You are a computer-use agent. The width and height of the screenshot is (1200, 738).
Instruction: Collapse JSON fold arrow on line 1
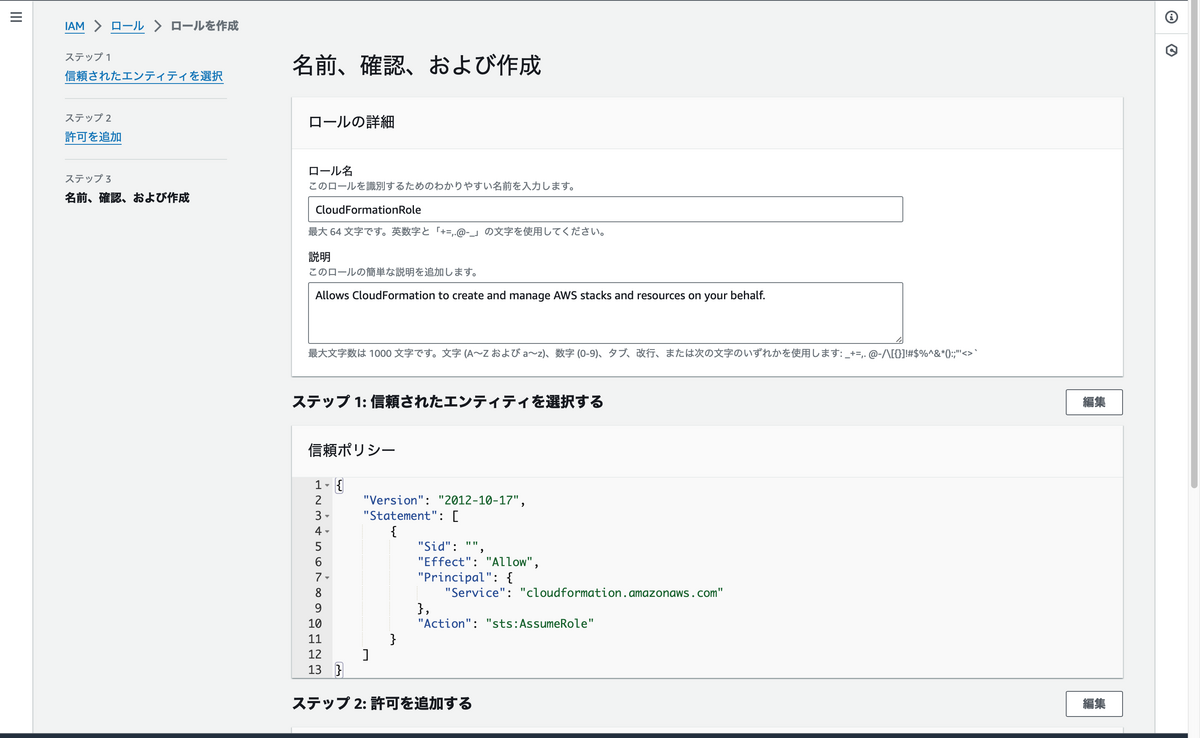pos(327,485)
